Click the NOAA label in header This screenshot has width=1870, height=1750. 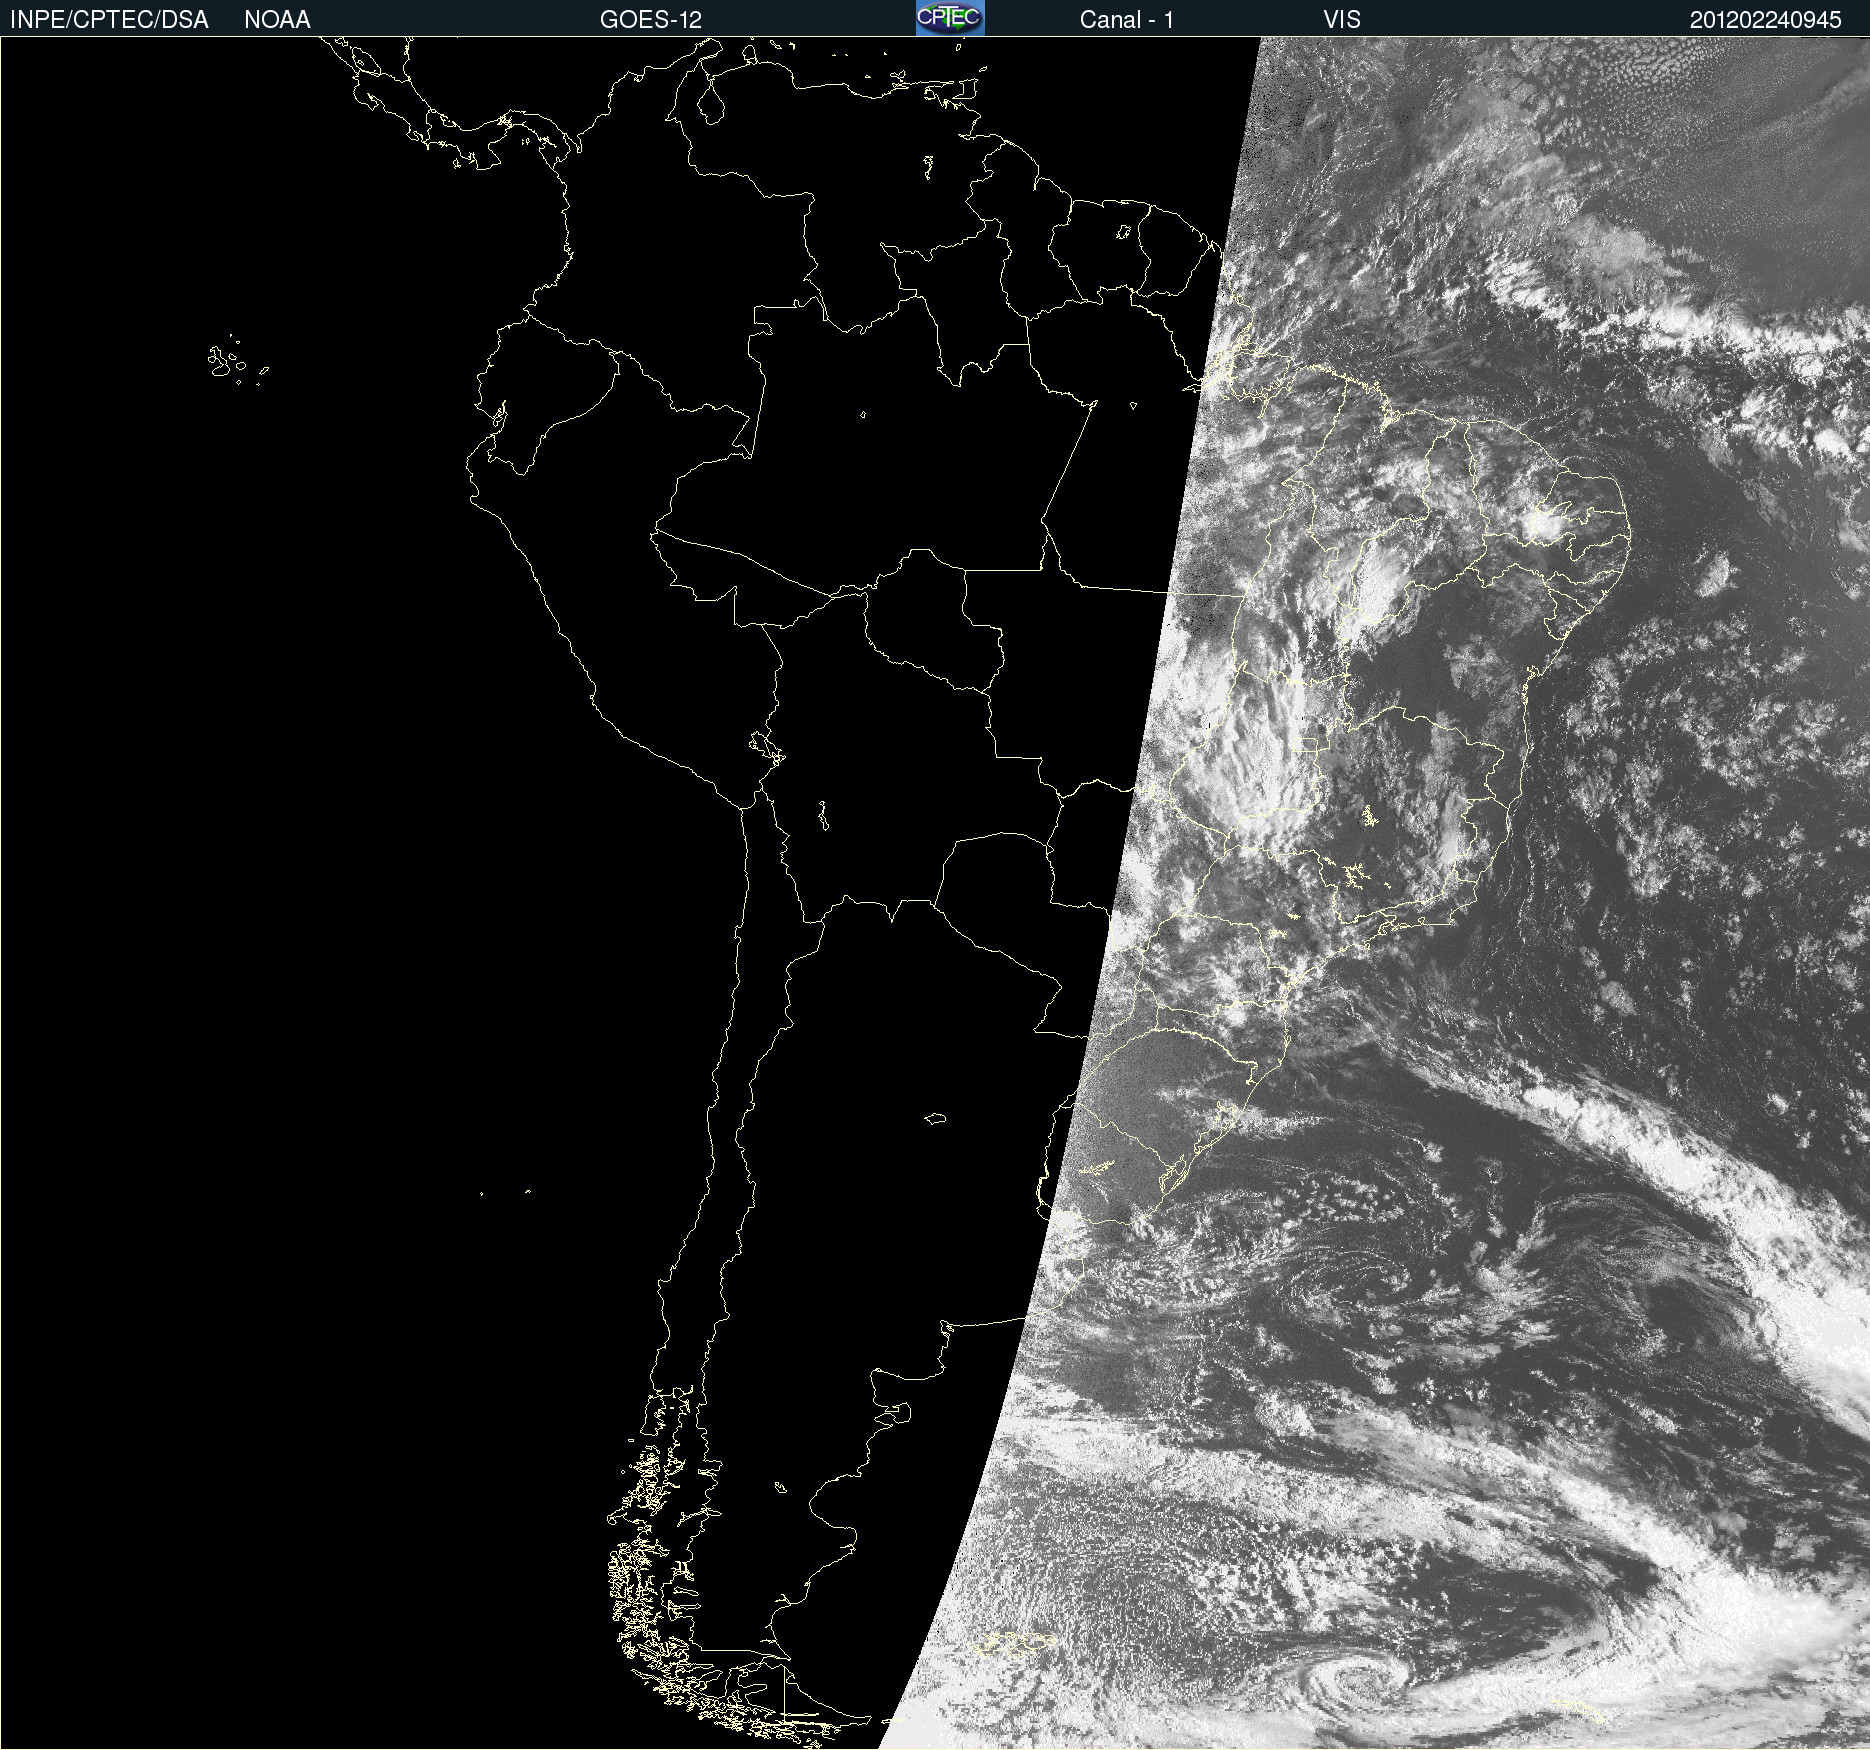[x=277, y=20]
